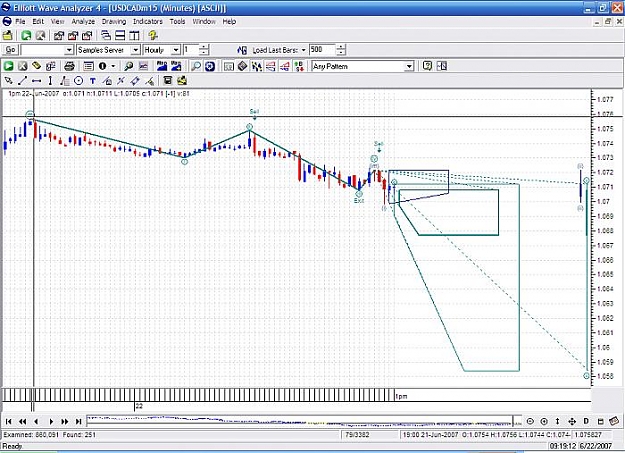Open the dropdown arrow next to info circle icon

tap(113, 66)
